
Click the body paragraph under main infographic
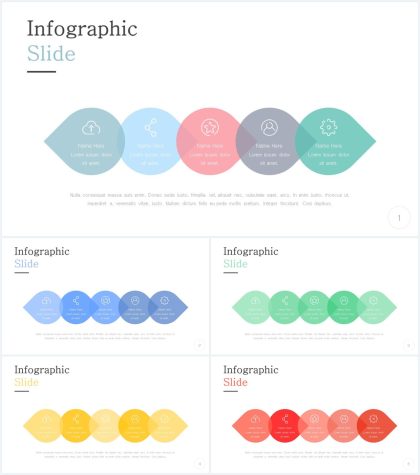(x=210, y=199)
